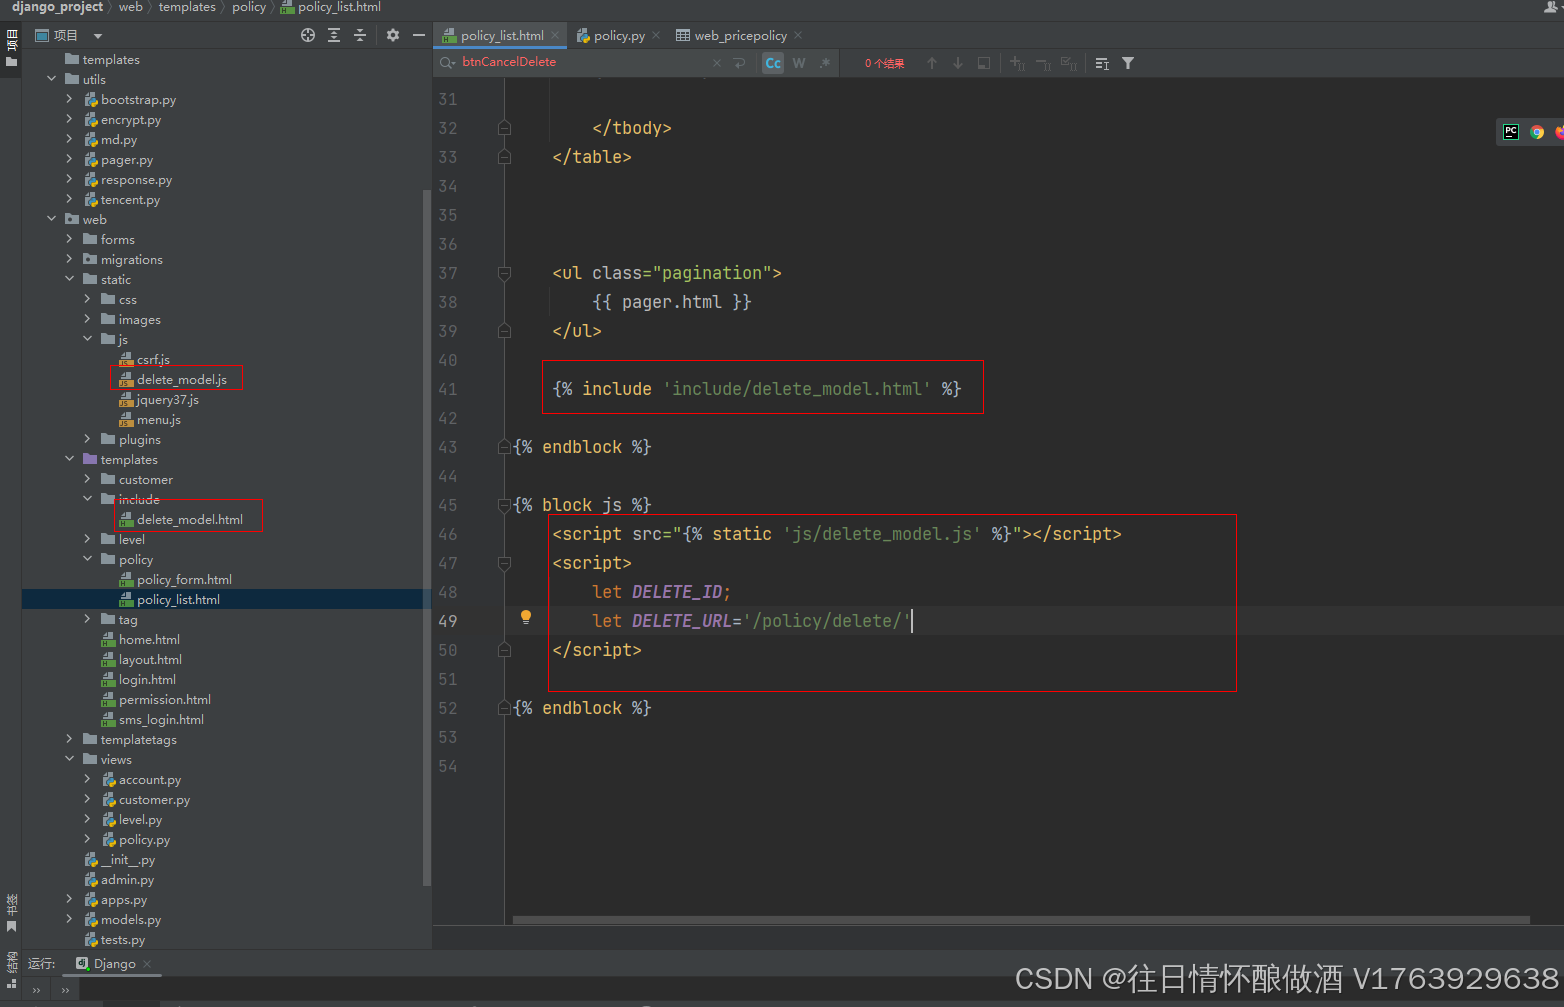Click the templates breadcrumb in path bar

click(187, 7)
